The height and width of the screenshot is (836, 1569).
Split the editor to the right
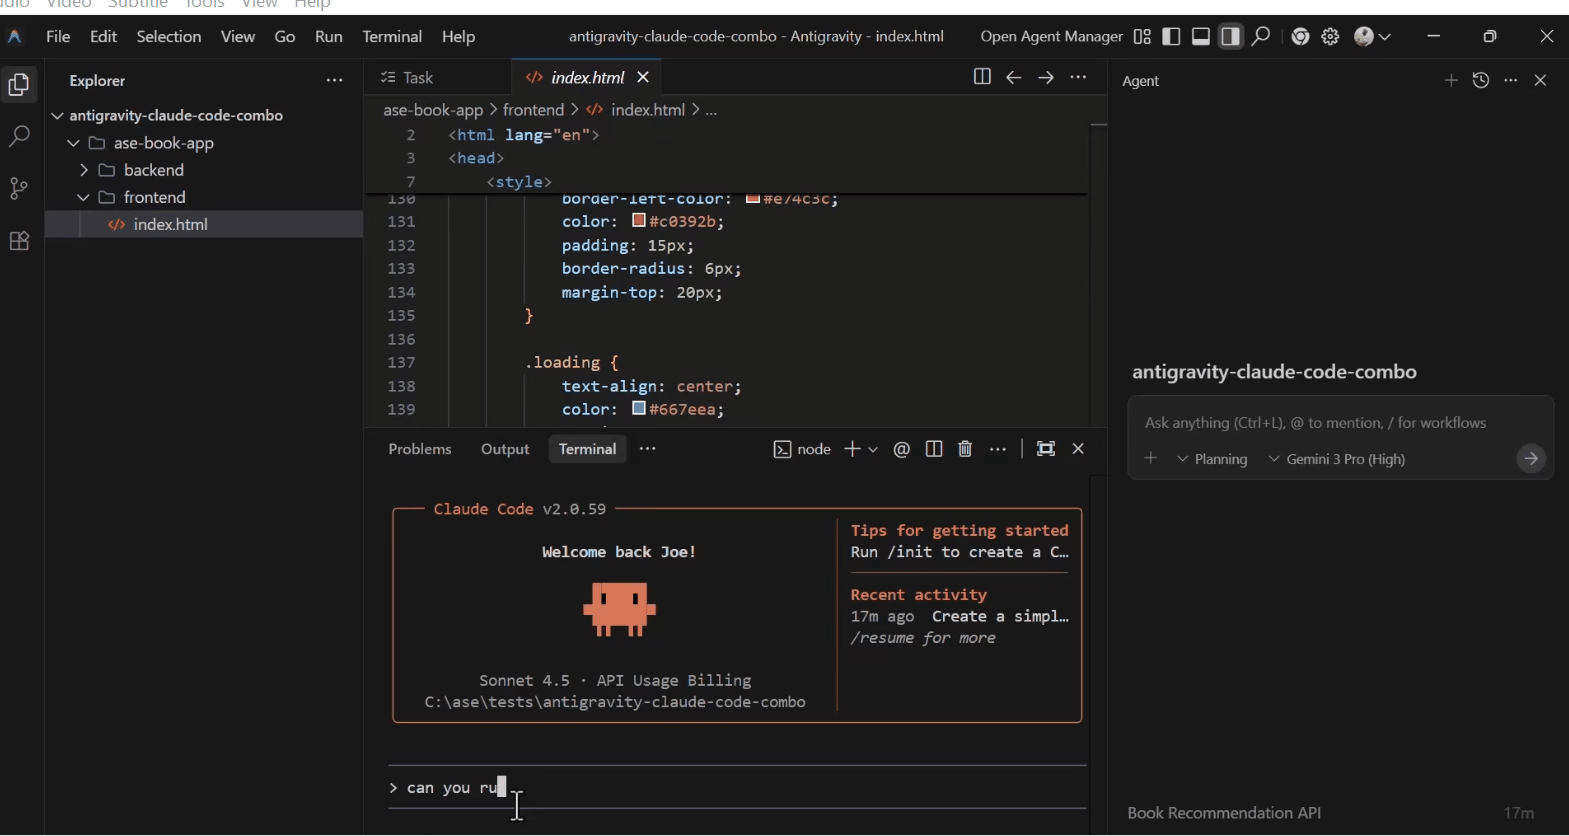coord(982,78)
